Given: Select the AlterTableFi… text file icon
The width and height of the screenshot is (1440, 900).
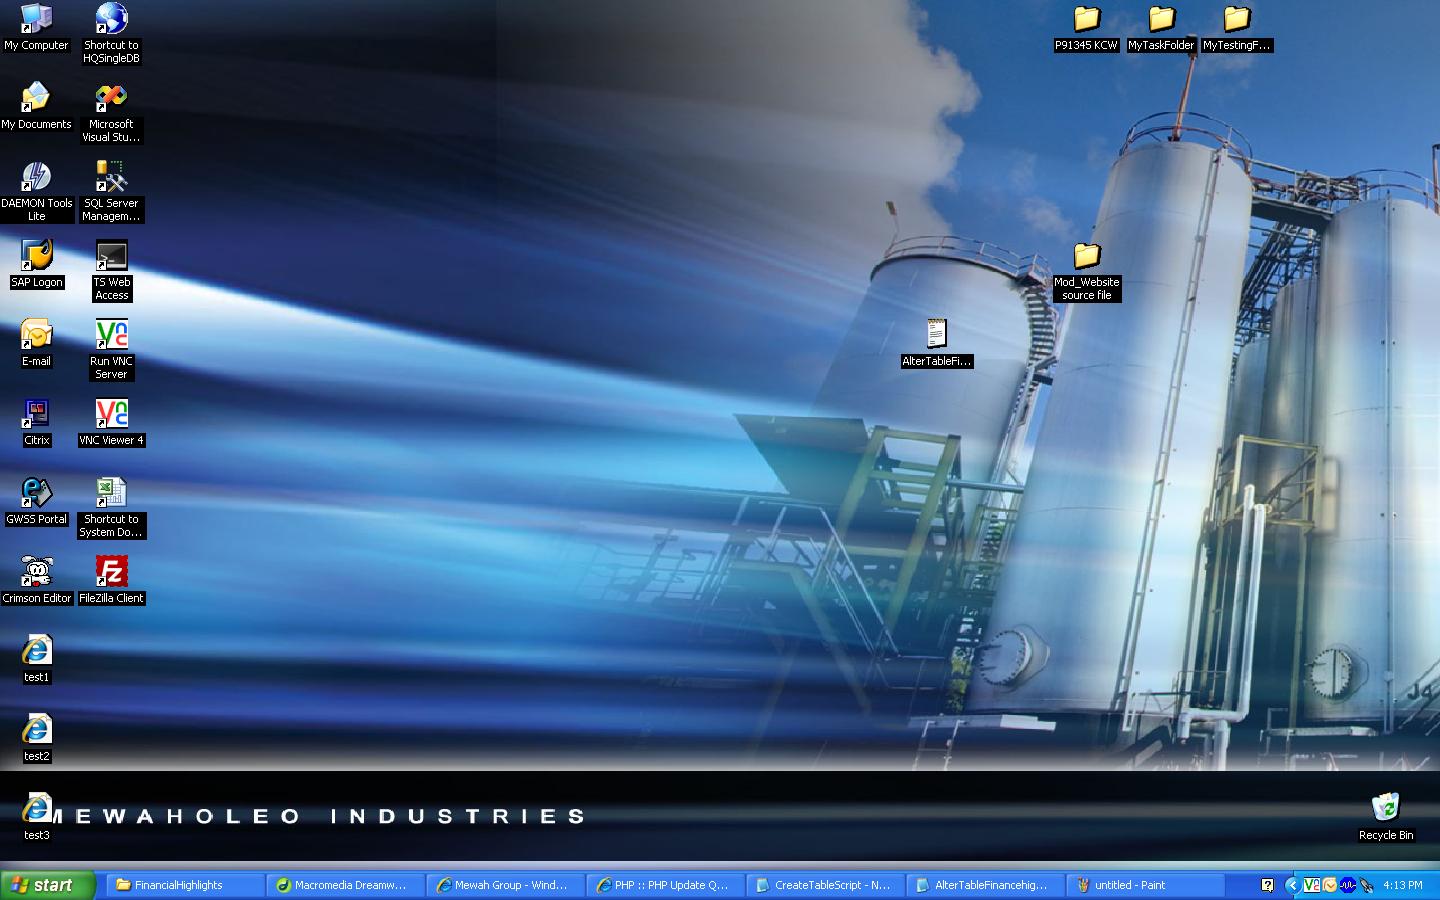Looking at the screenshot, I should [936, 334].
